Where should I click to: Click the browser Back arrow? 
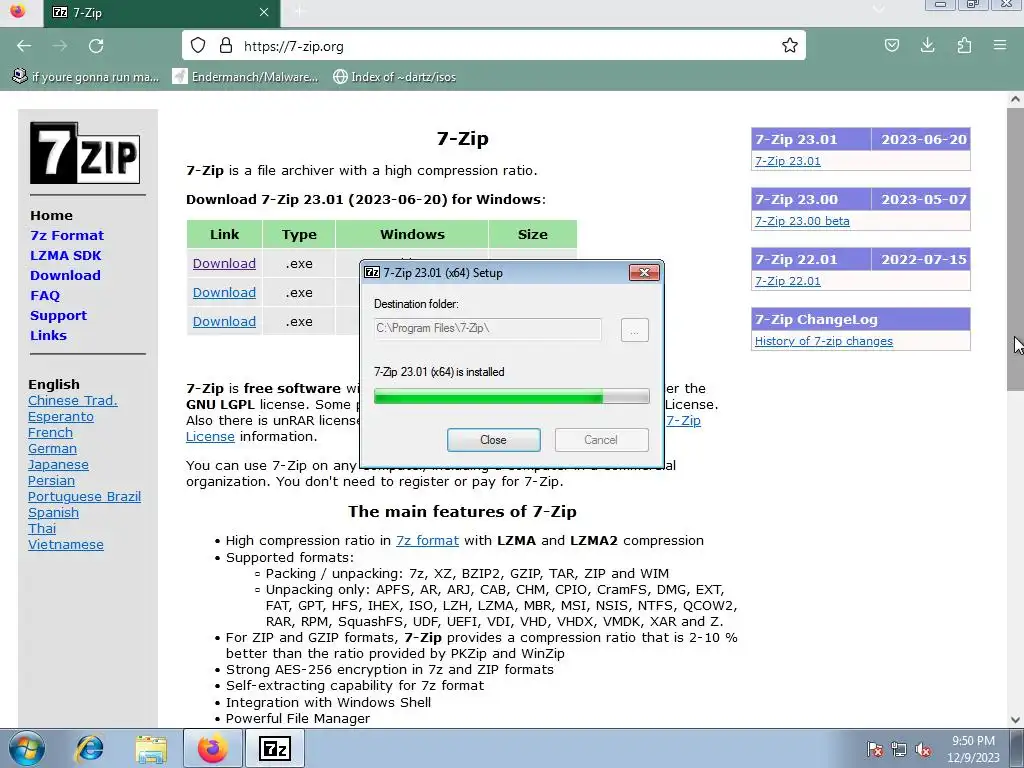pyautogui.click(x=24, y=46)
